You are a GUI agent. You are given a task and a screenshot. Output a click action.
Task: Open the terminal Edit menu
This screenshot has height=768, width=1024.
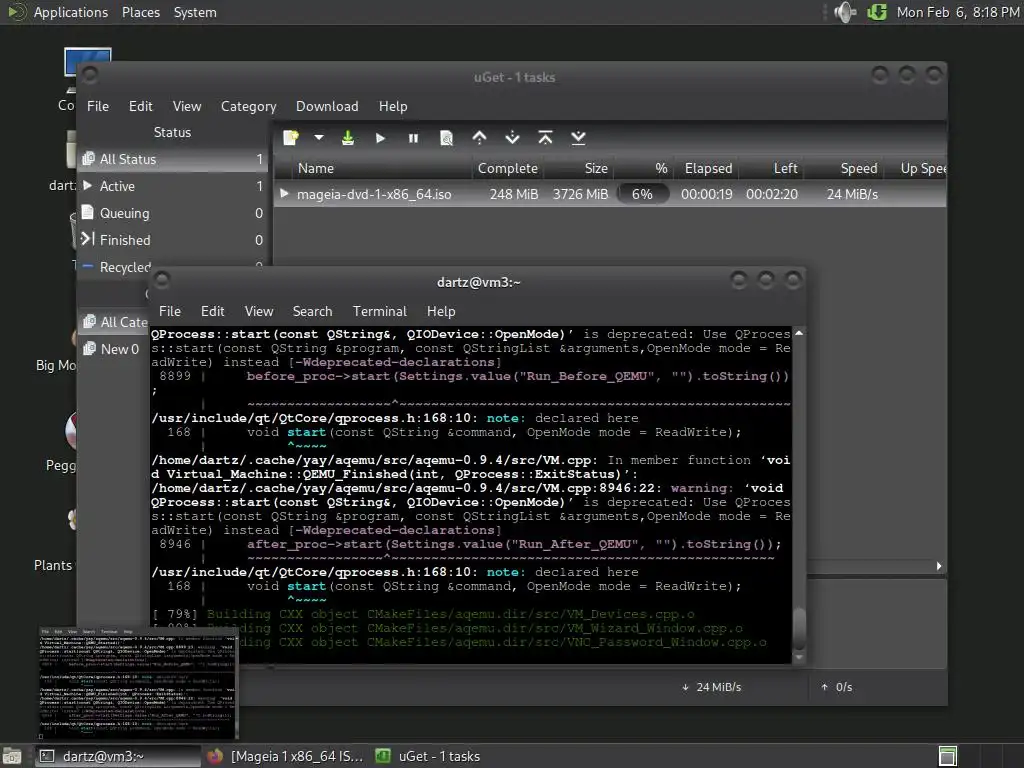pyautogui.click(x=212, y=312)
